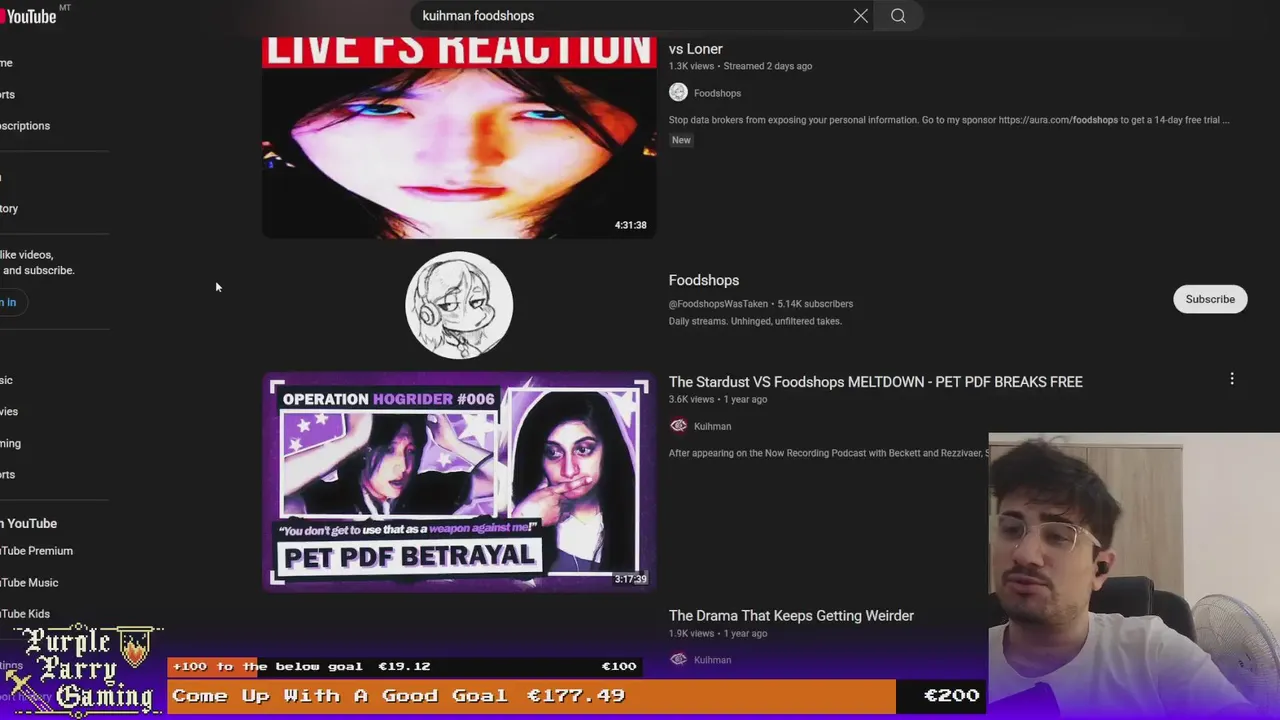1280x720 pixels.
Task: Open Foodshops channel name under 'vs Loner' video
Action: [x=717, y=93]
